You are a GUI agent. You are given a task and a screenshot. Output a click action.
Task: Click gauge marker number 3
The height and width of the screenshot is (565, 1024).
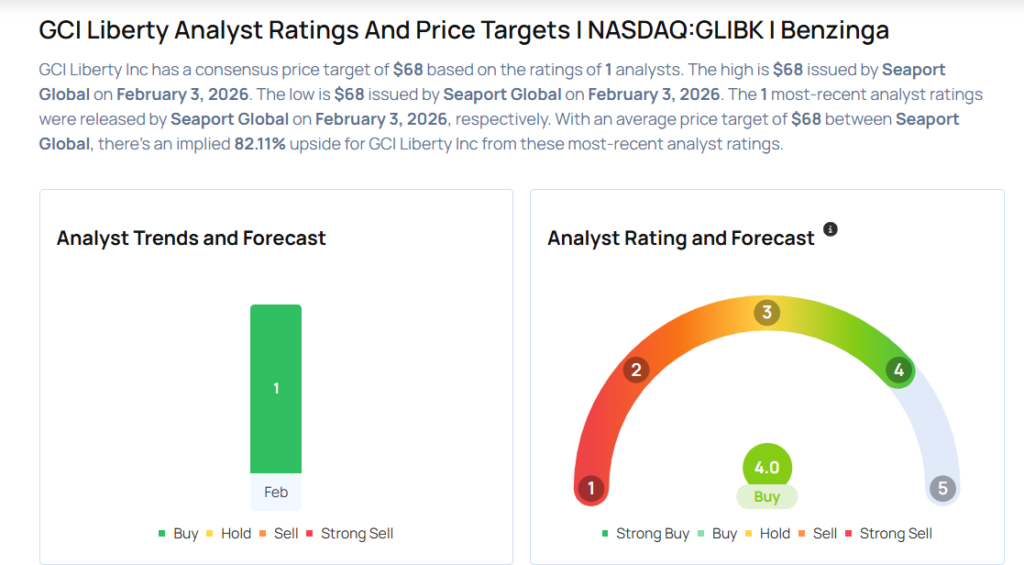click(767, 312)
